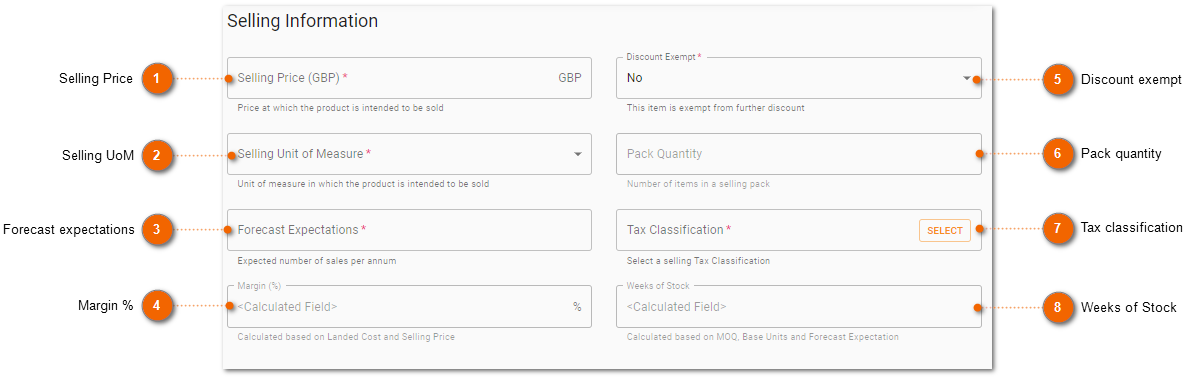Click orange callout marker number 3
The width and height of the screenshot is (1184, 379).
click(156, 230)
